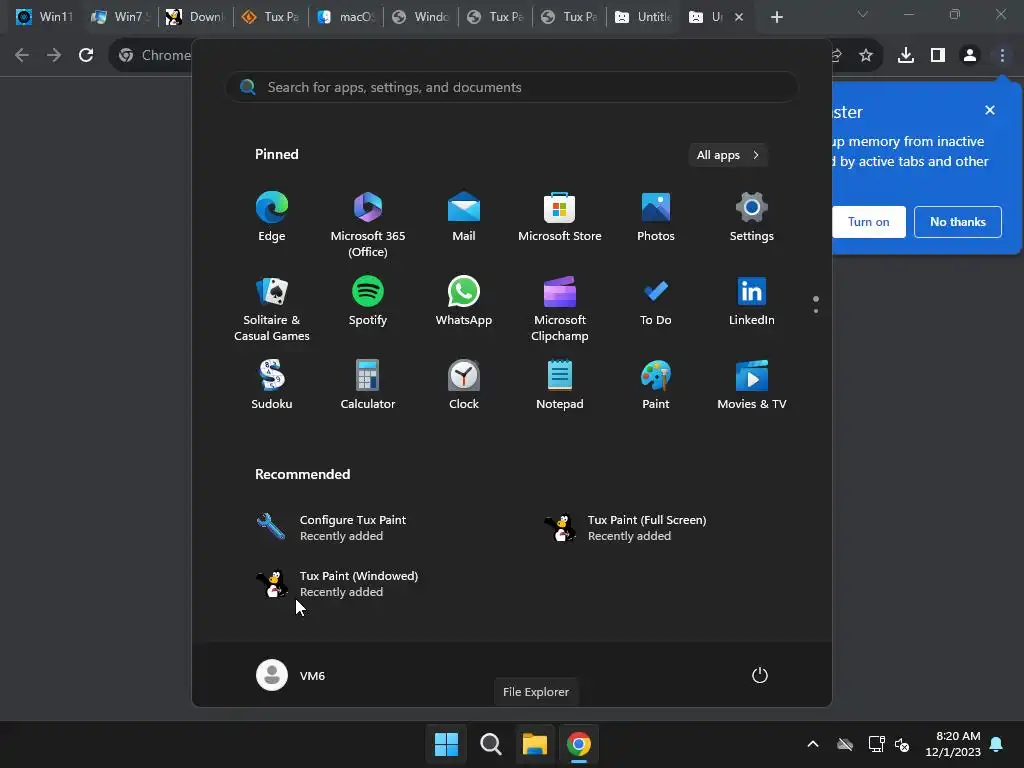
Task: Open Chrome three-dot menu
Action: pos(1002,56)
